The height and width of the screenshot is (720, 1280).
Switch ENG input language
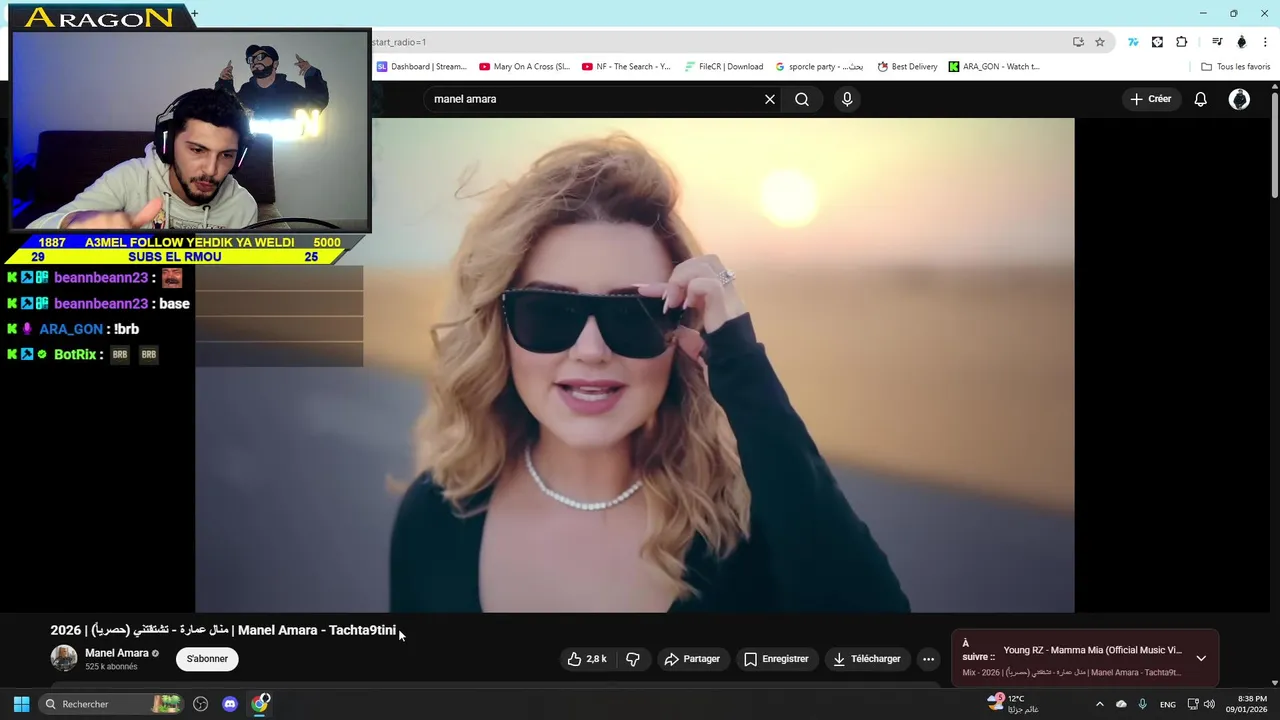[x=1167, y=704]
